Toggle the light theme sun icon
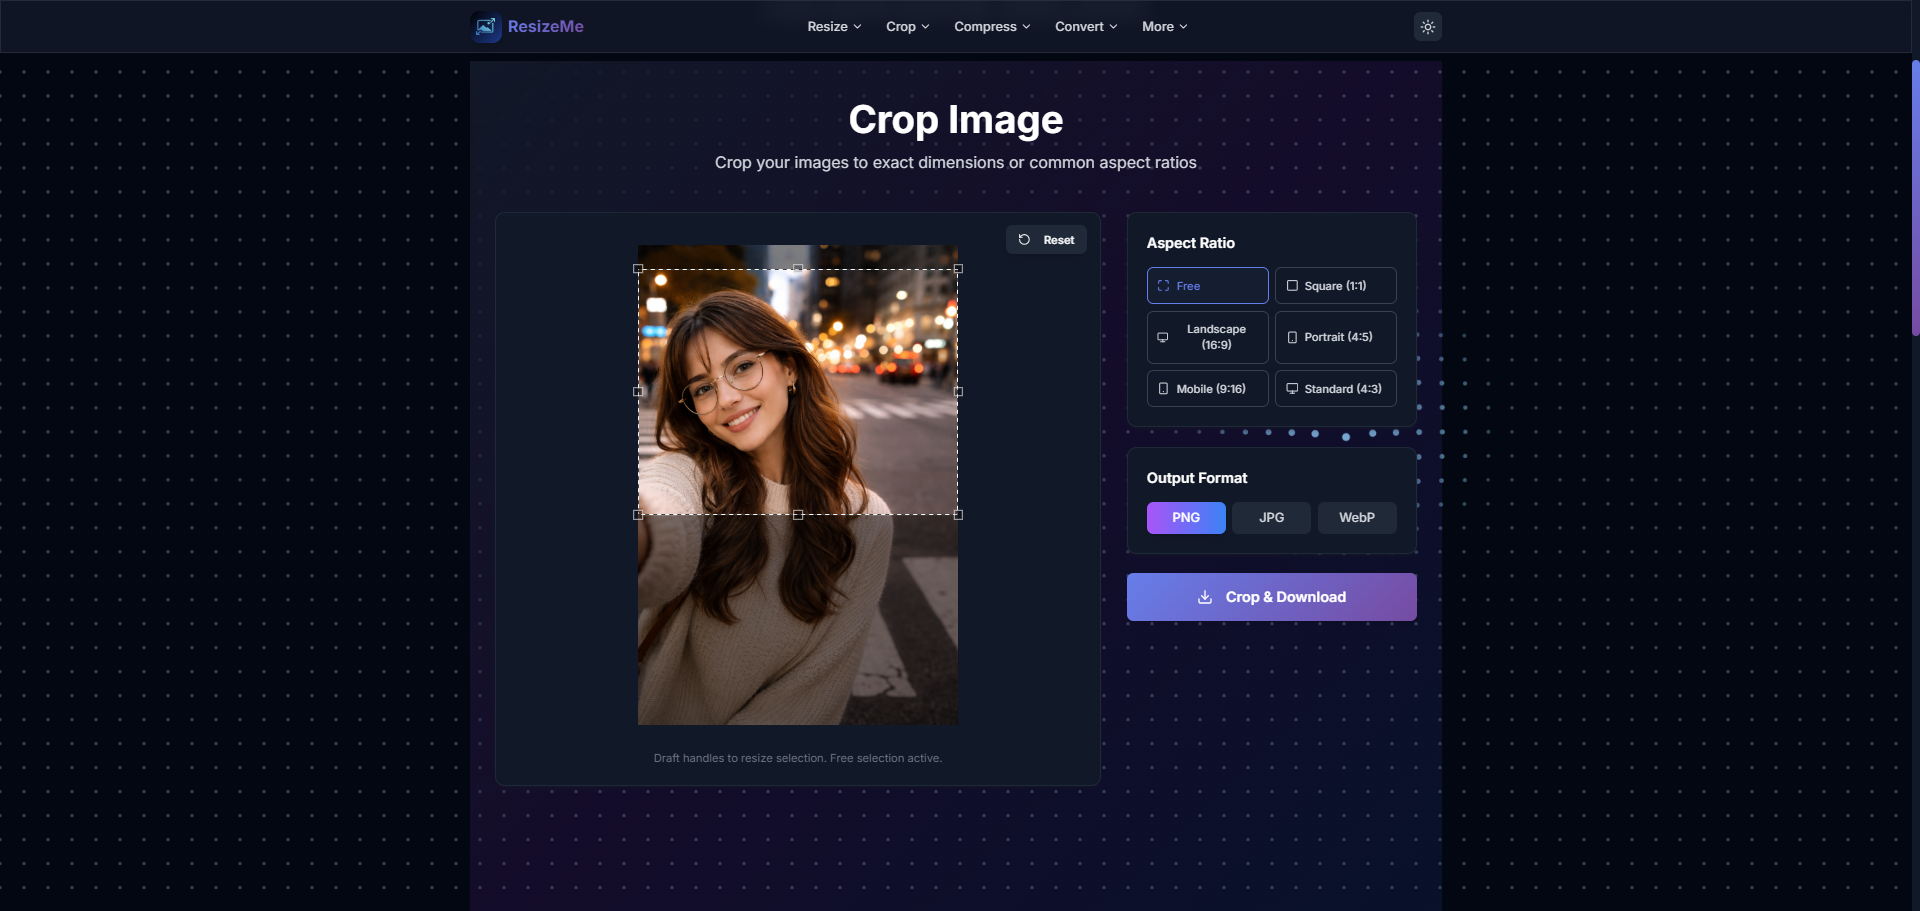1920x911 pixels. (x=1427, y=27)
